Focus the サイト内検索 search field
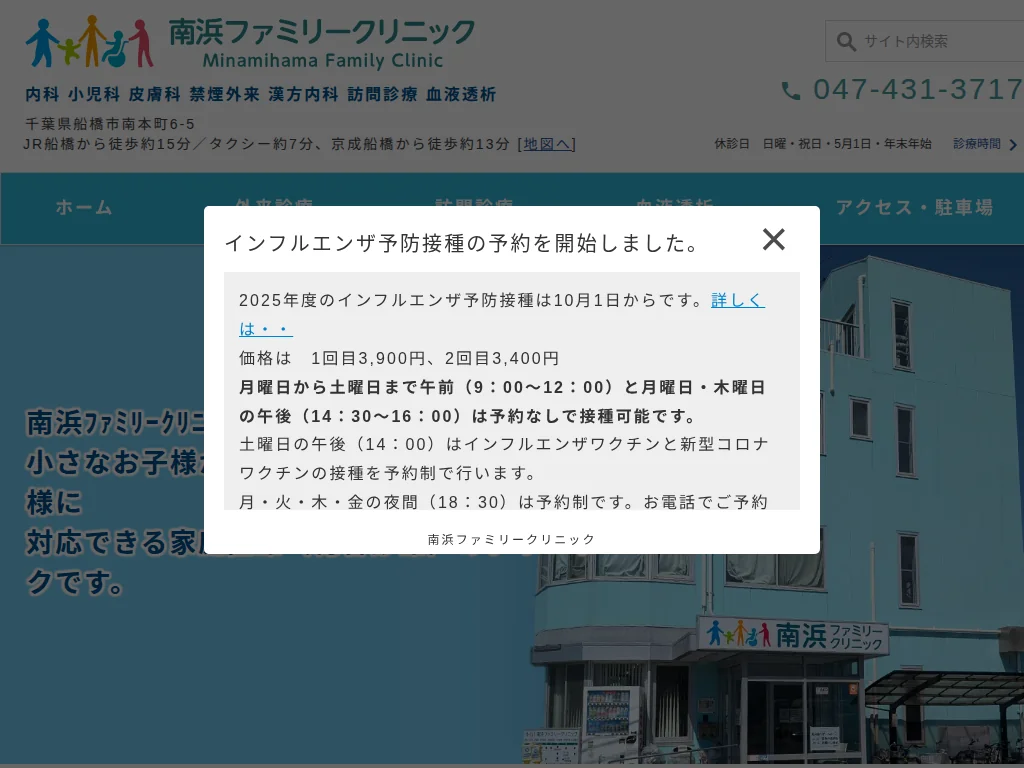1024x768 pixels. point(925,41)
